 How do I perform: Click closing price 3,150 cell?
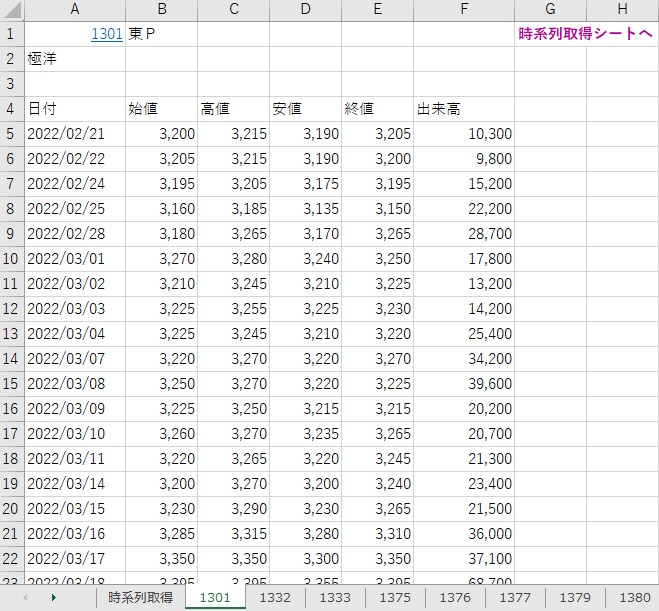click(377, 209)
